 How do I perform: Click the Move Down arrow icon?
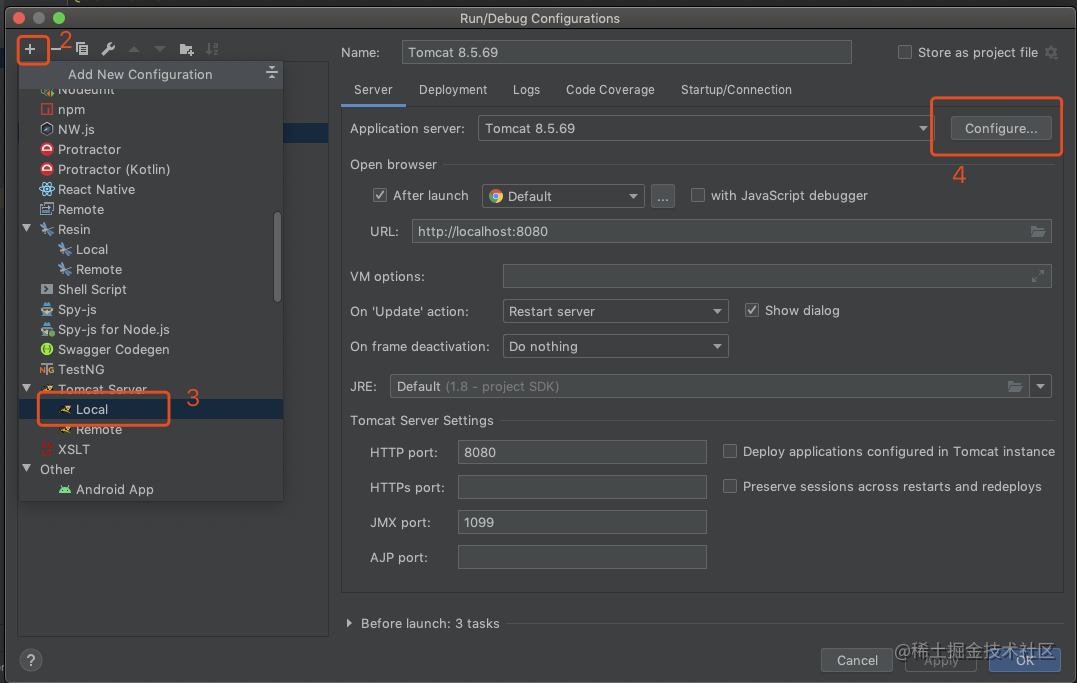coord(160,49)
